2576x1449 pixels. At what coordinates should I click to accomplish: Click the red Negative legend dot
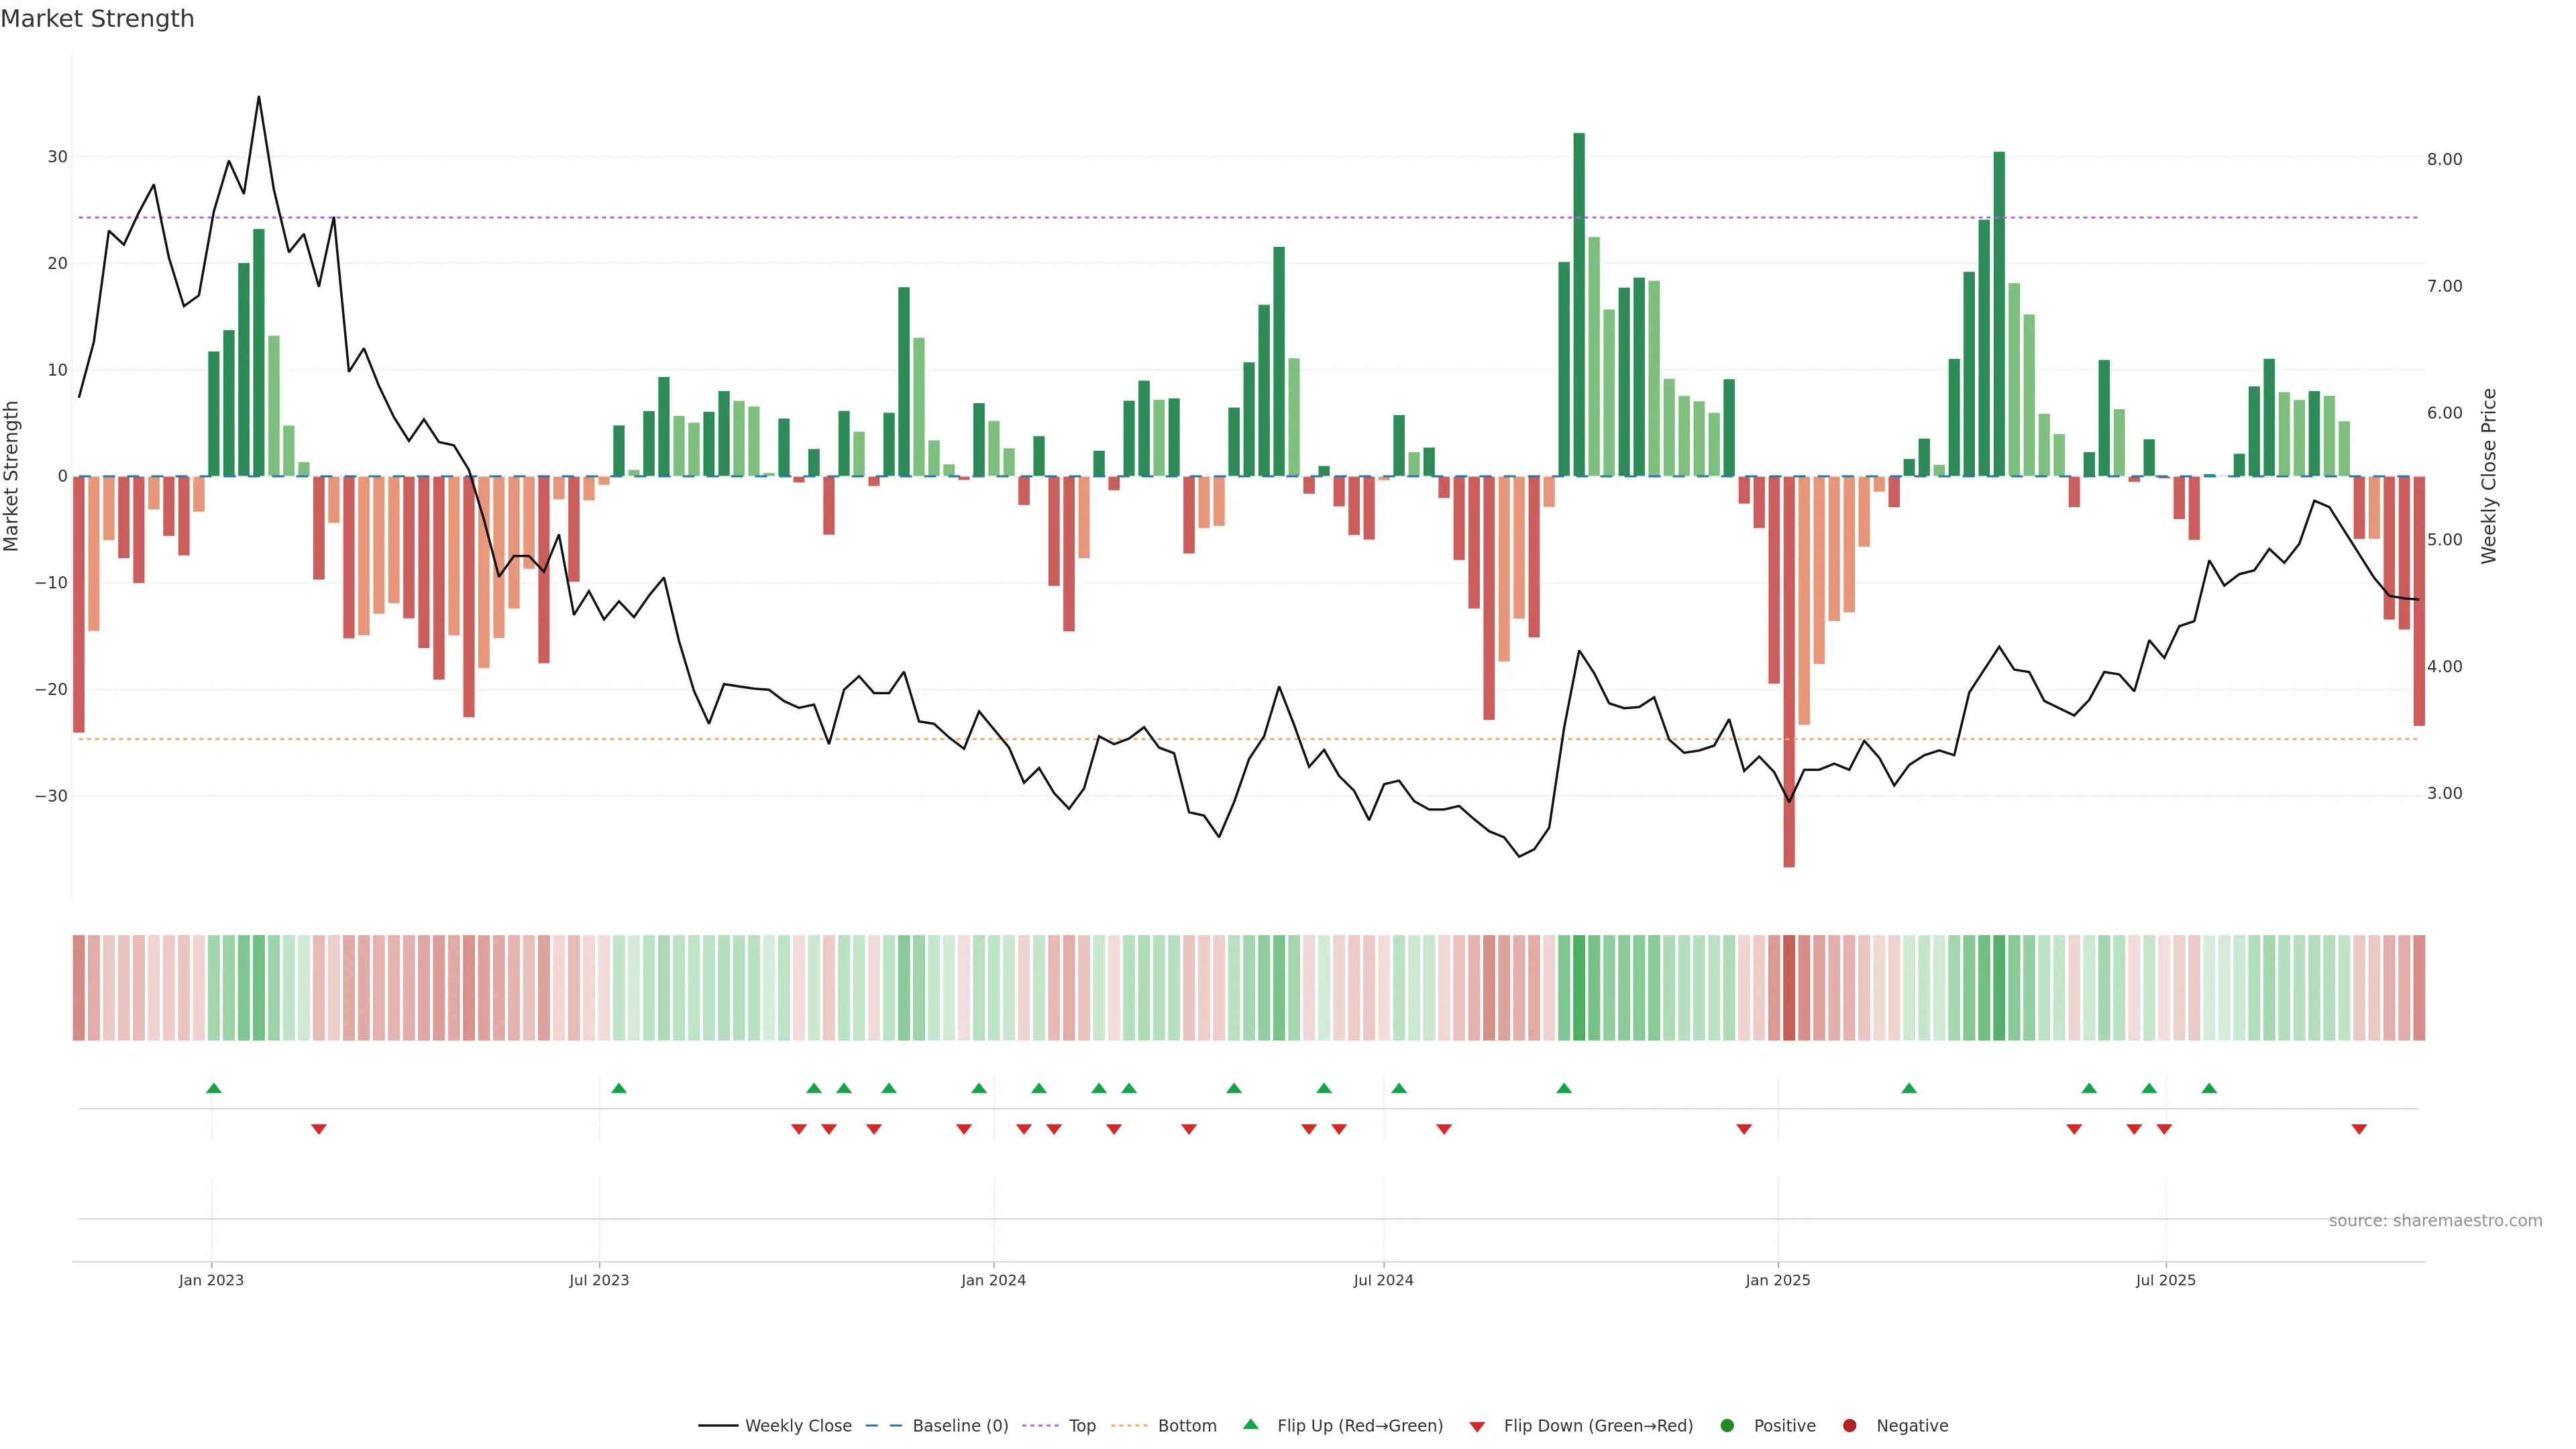point(1849,1426)
